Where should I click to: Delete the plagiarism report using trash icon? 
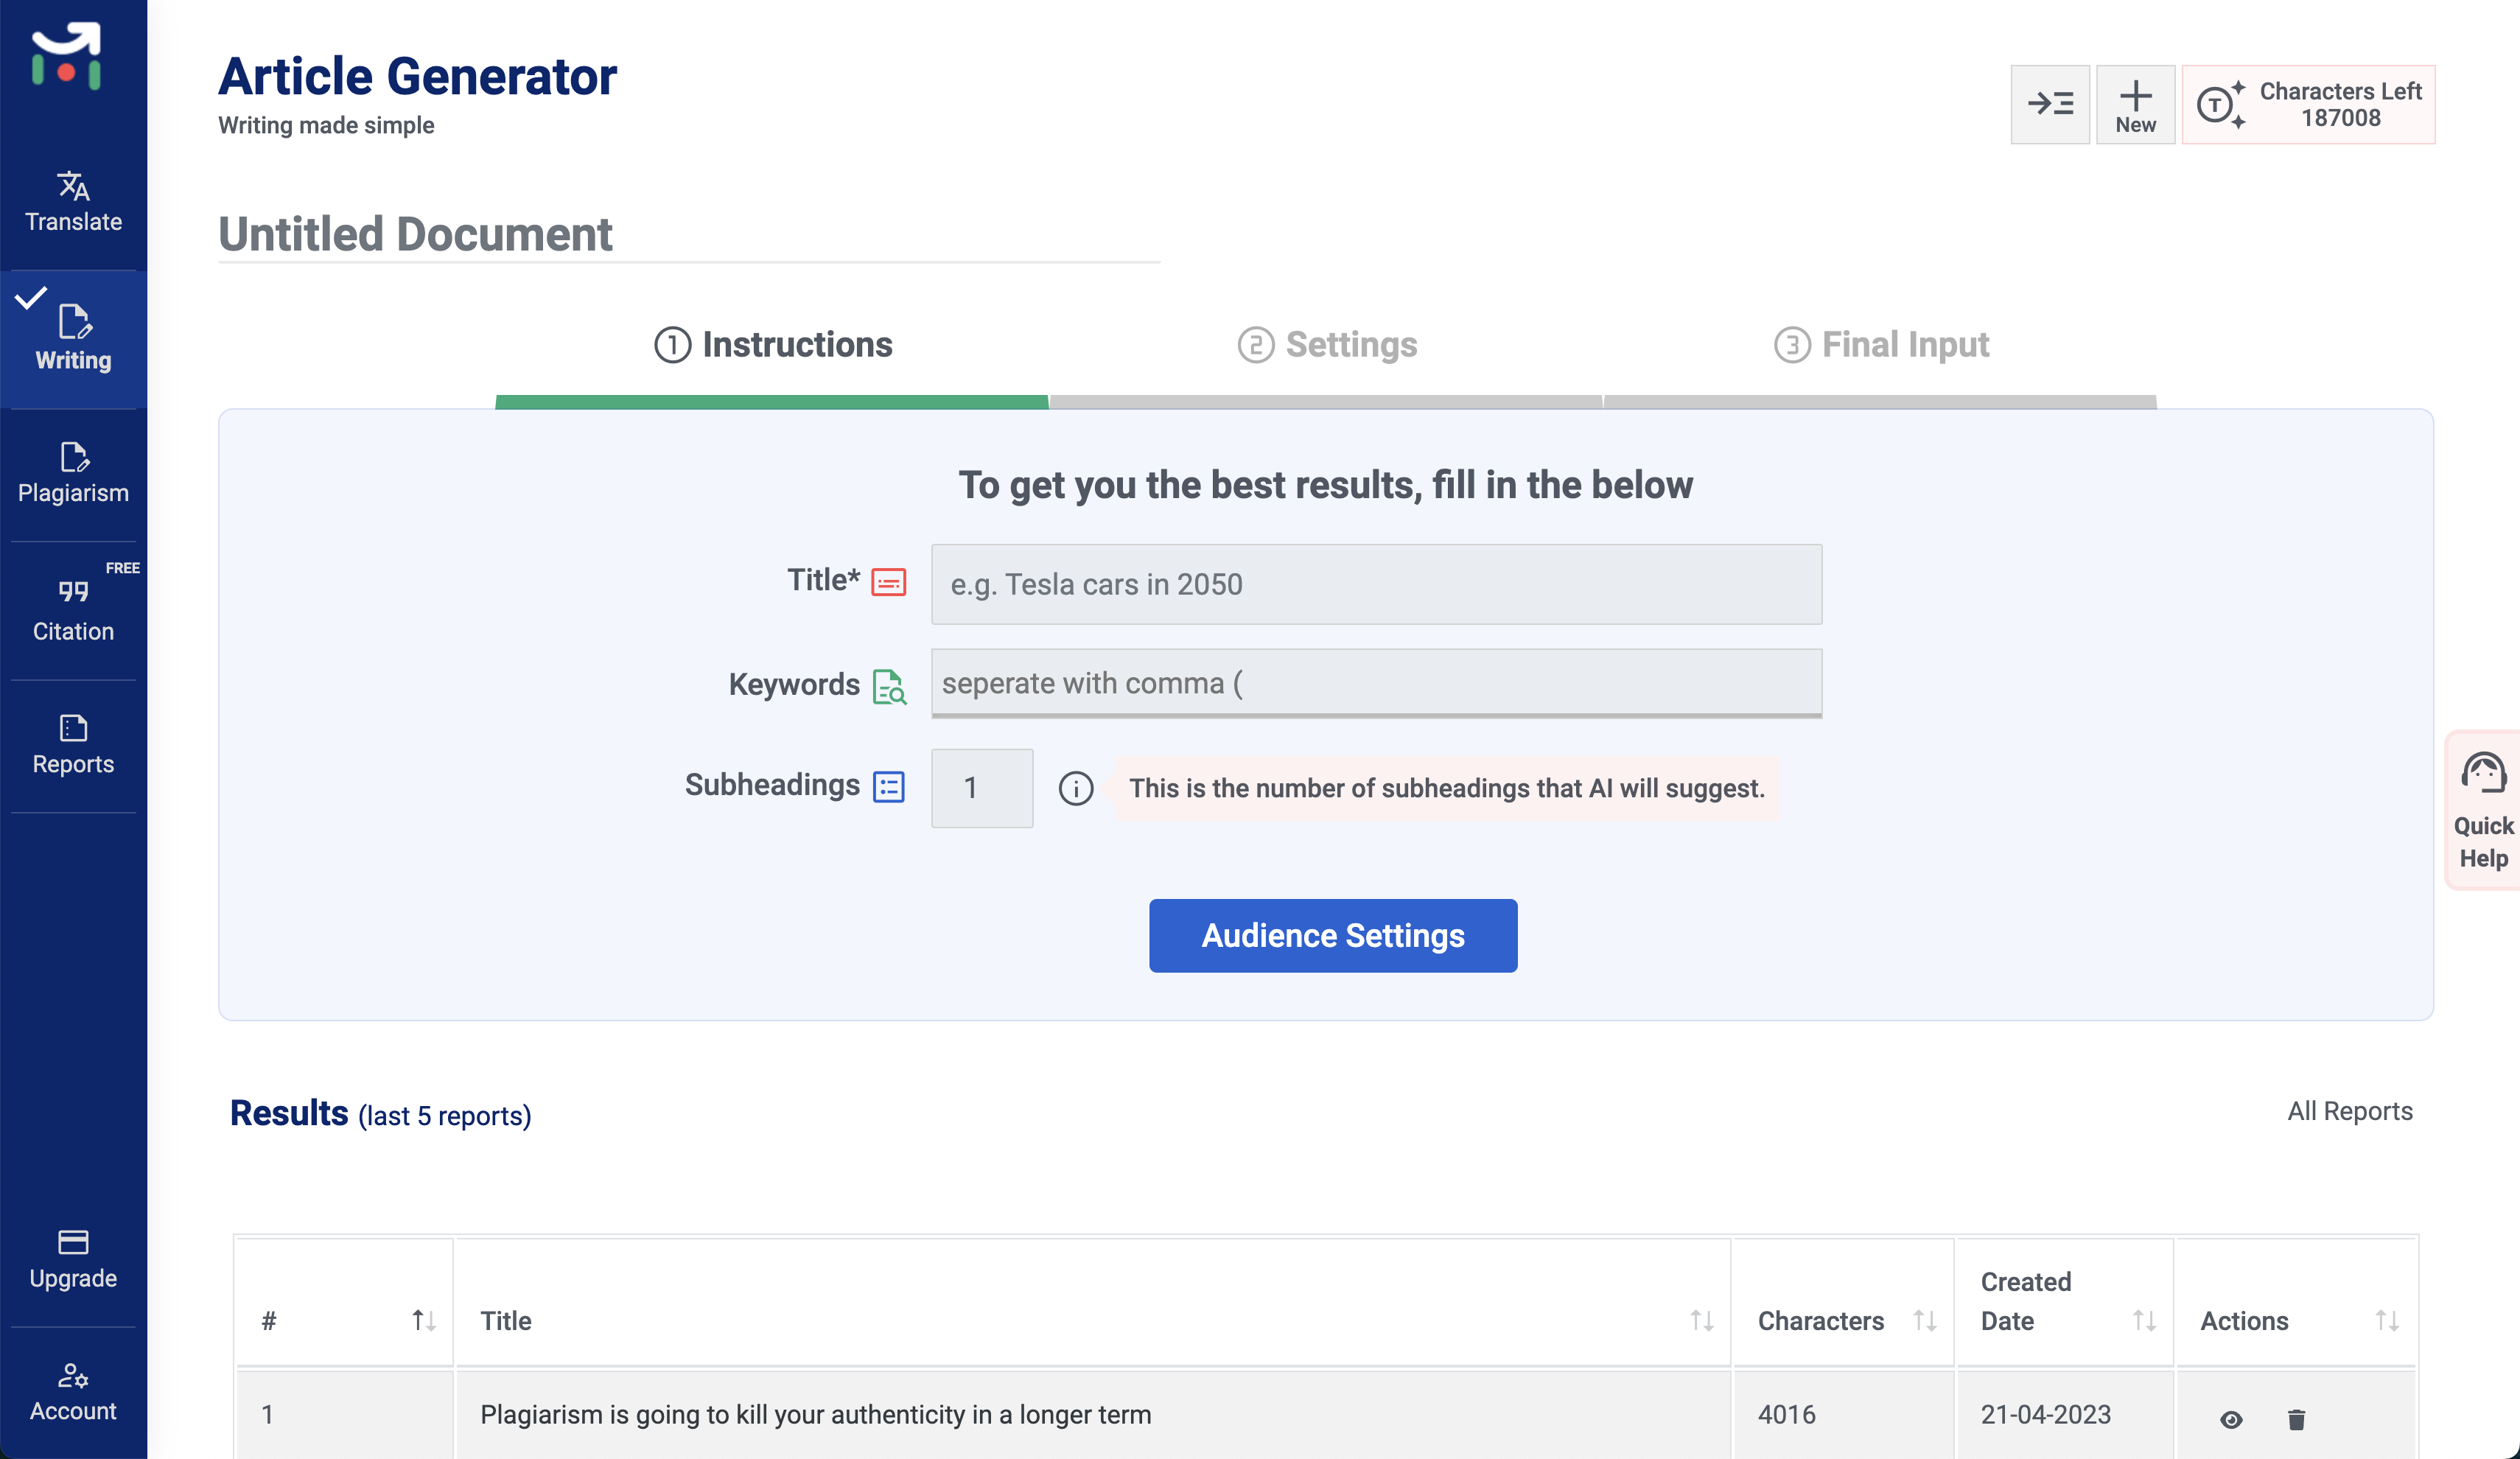pyautogui.click(x=2295, y=1418)
